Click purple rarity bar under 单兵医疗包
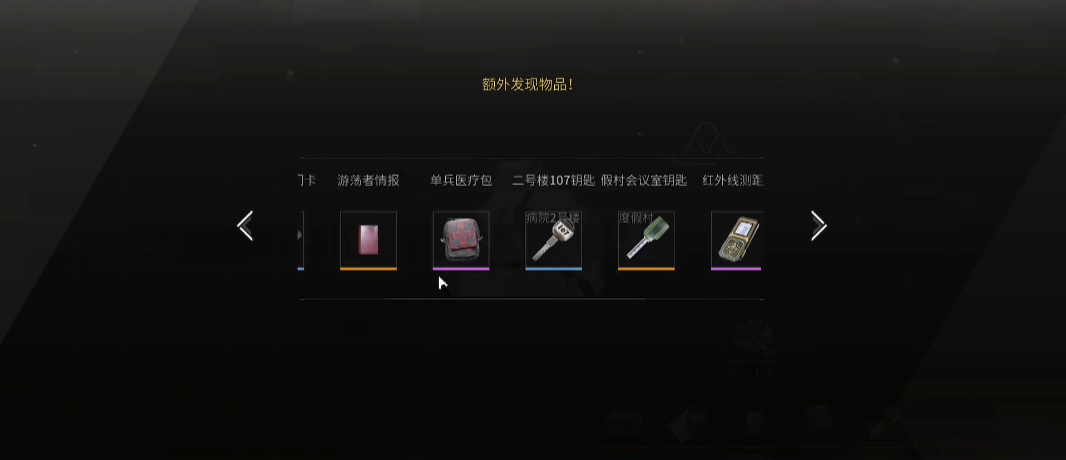 pyautogui.click(x=461, y=269)
